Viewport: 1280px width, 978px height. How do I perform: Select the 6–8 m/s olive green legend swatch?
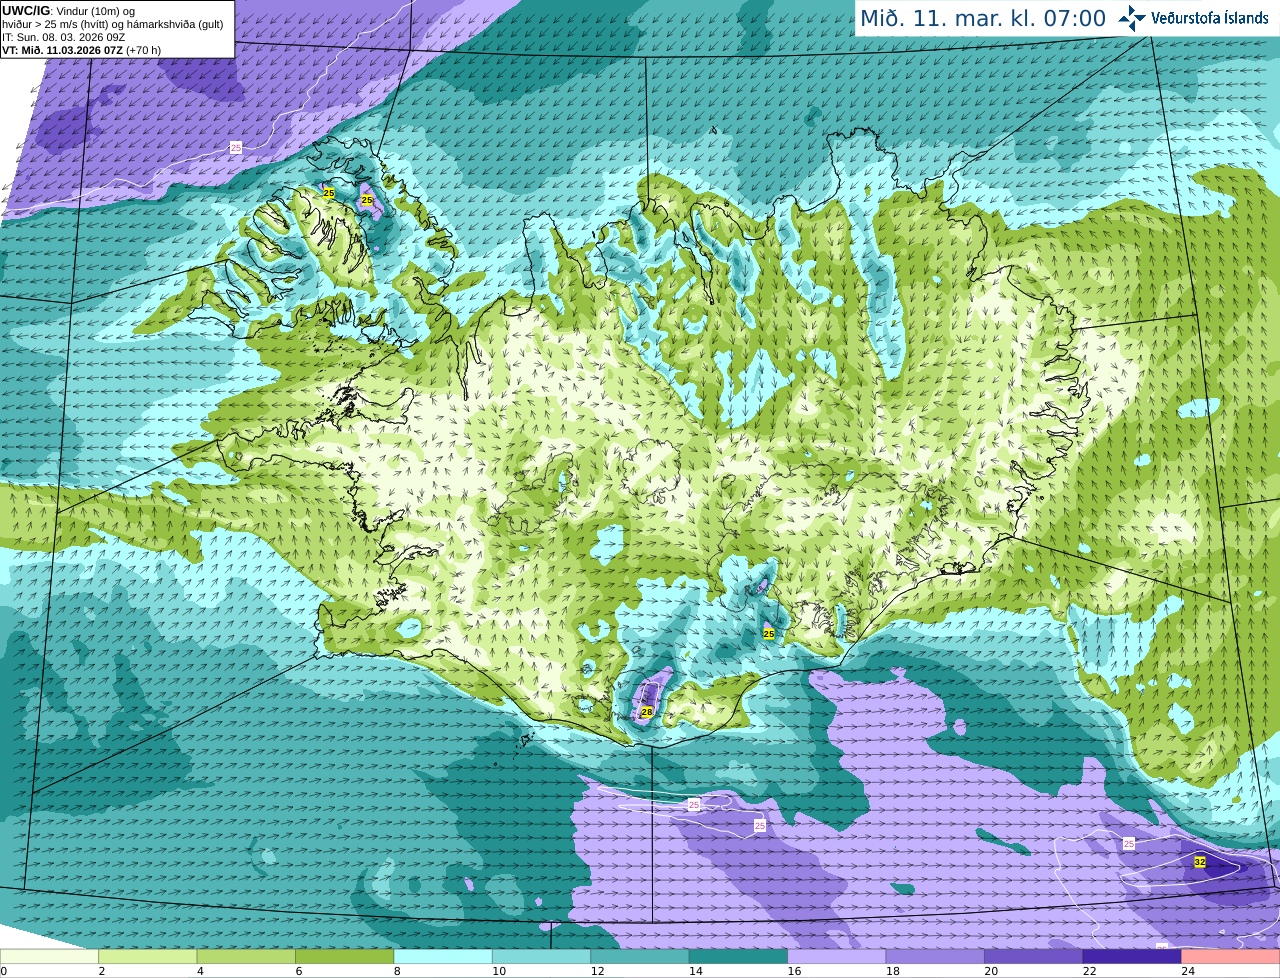[345, 956]
